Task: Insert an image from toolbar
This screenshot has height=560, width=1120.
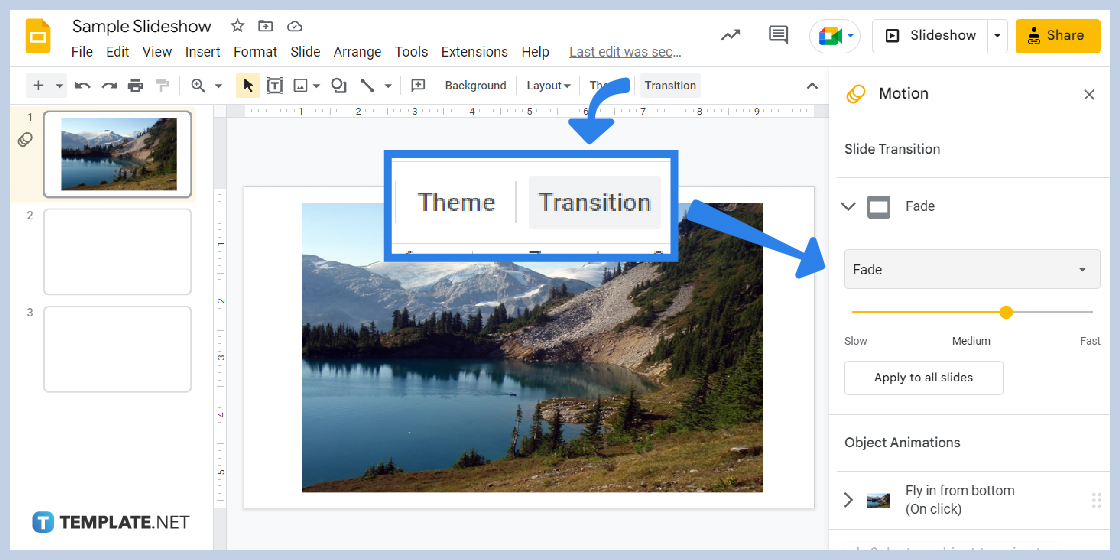Action: coord(301,86)
